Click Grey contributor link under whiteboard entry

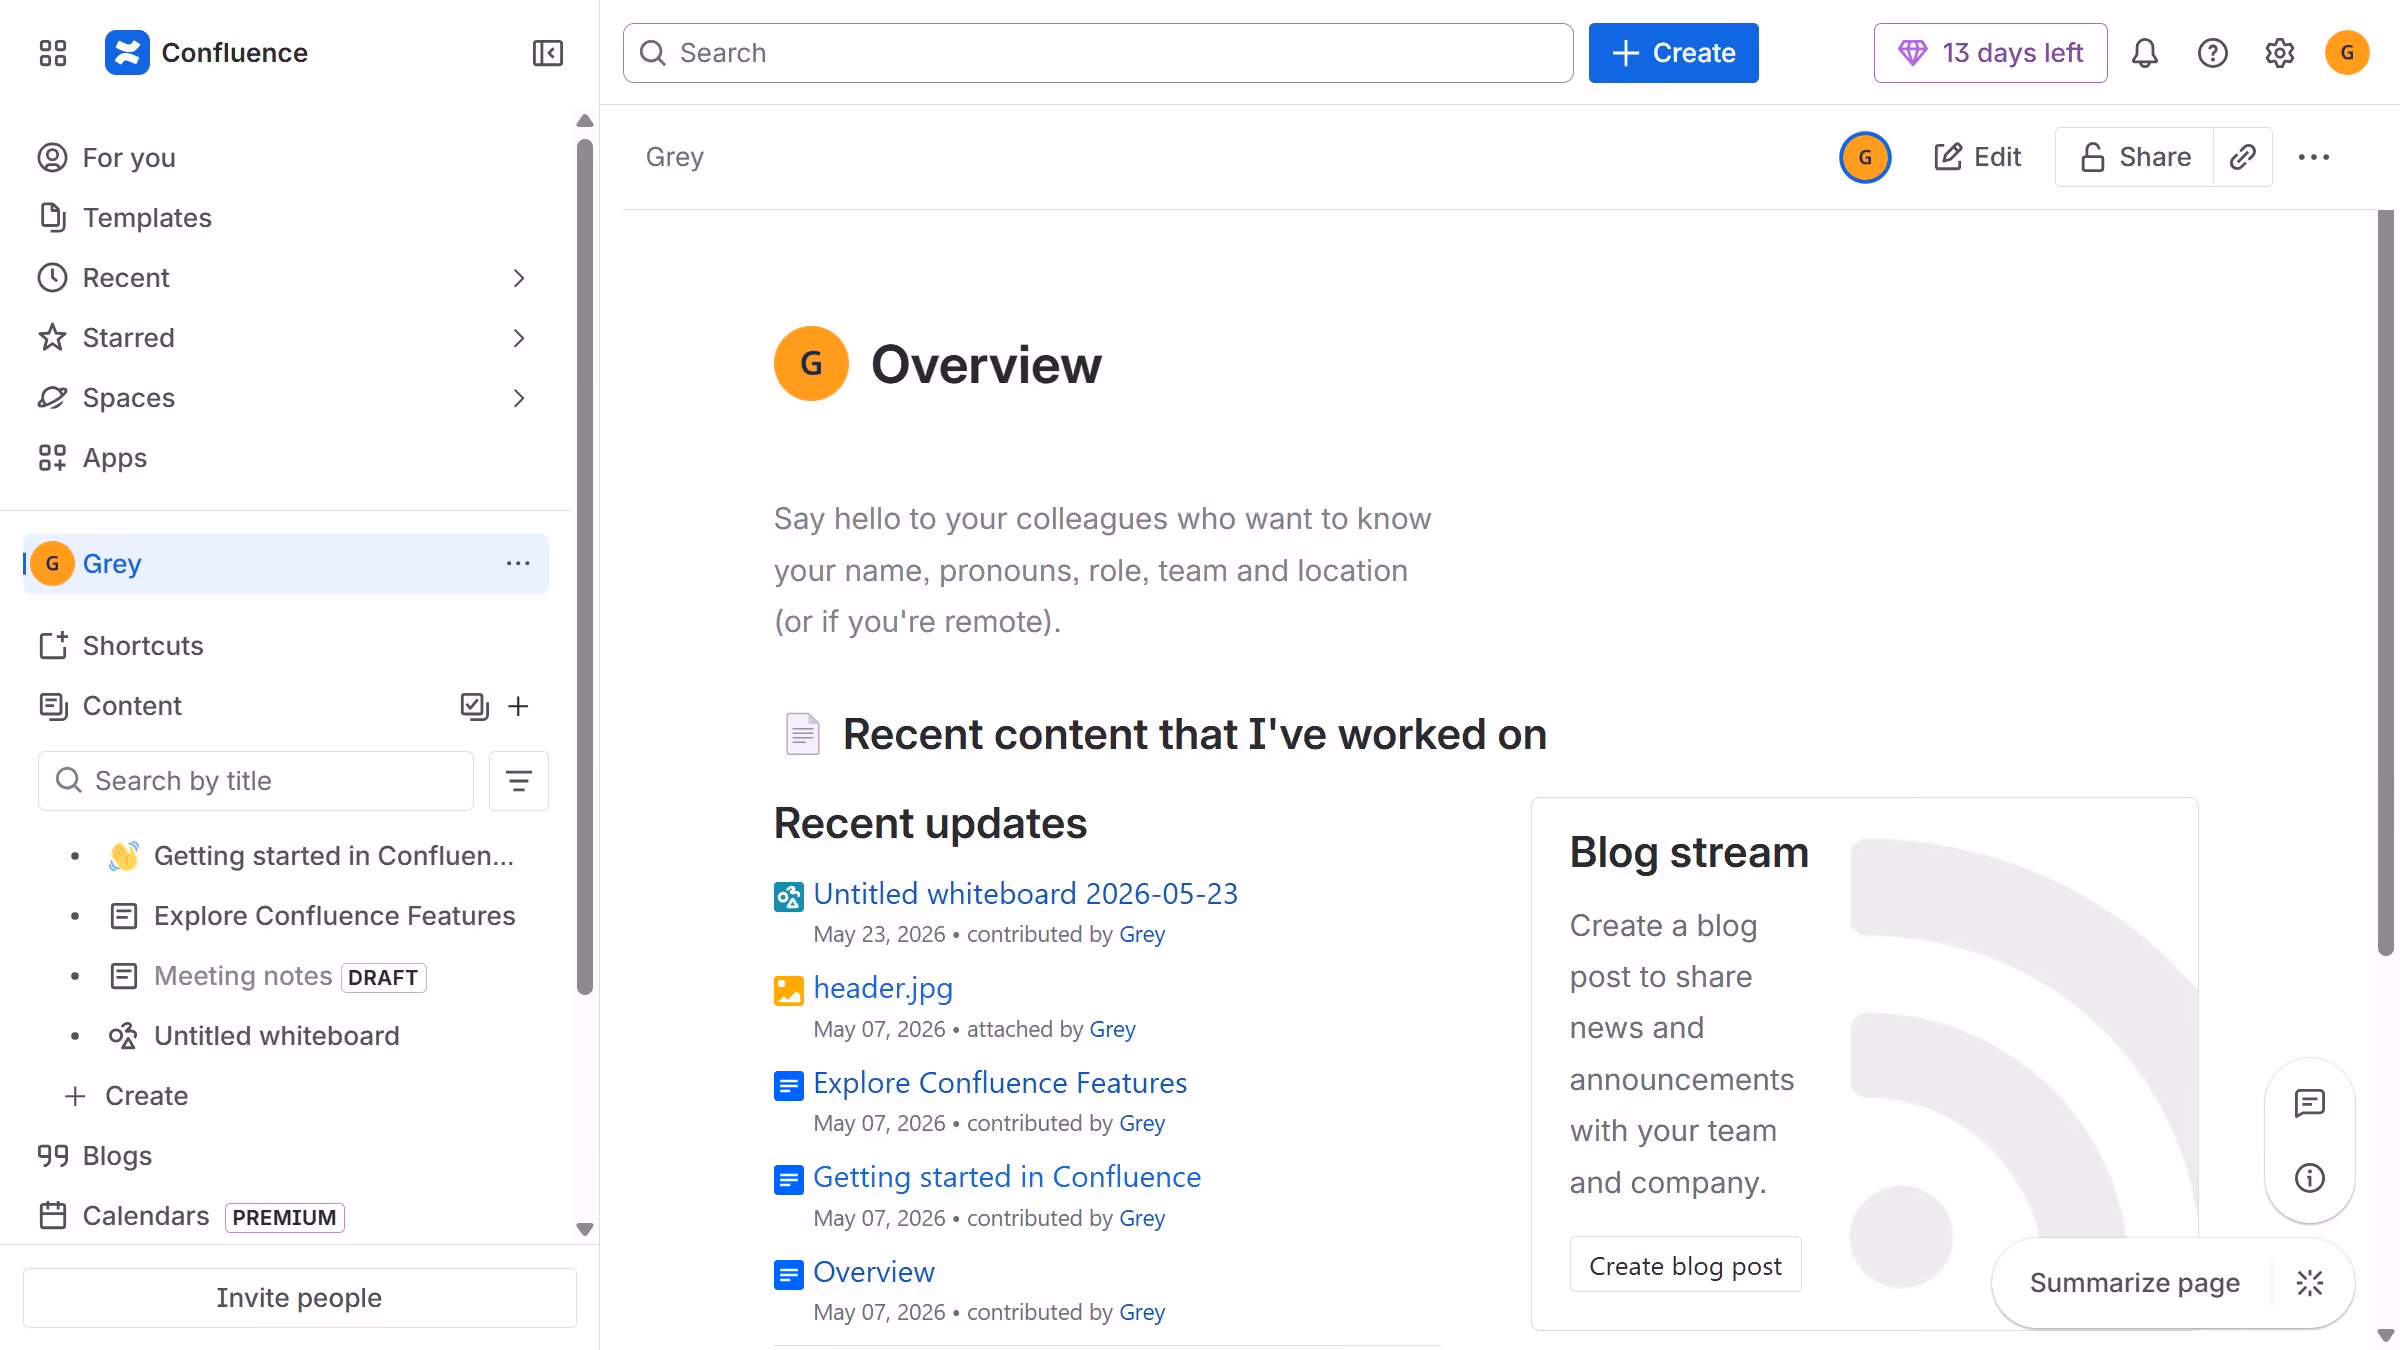tap(1142, 934)
